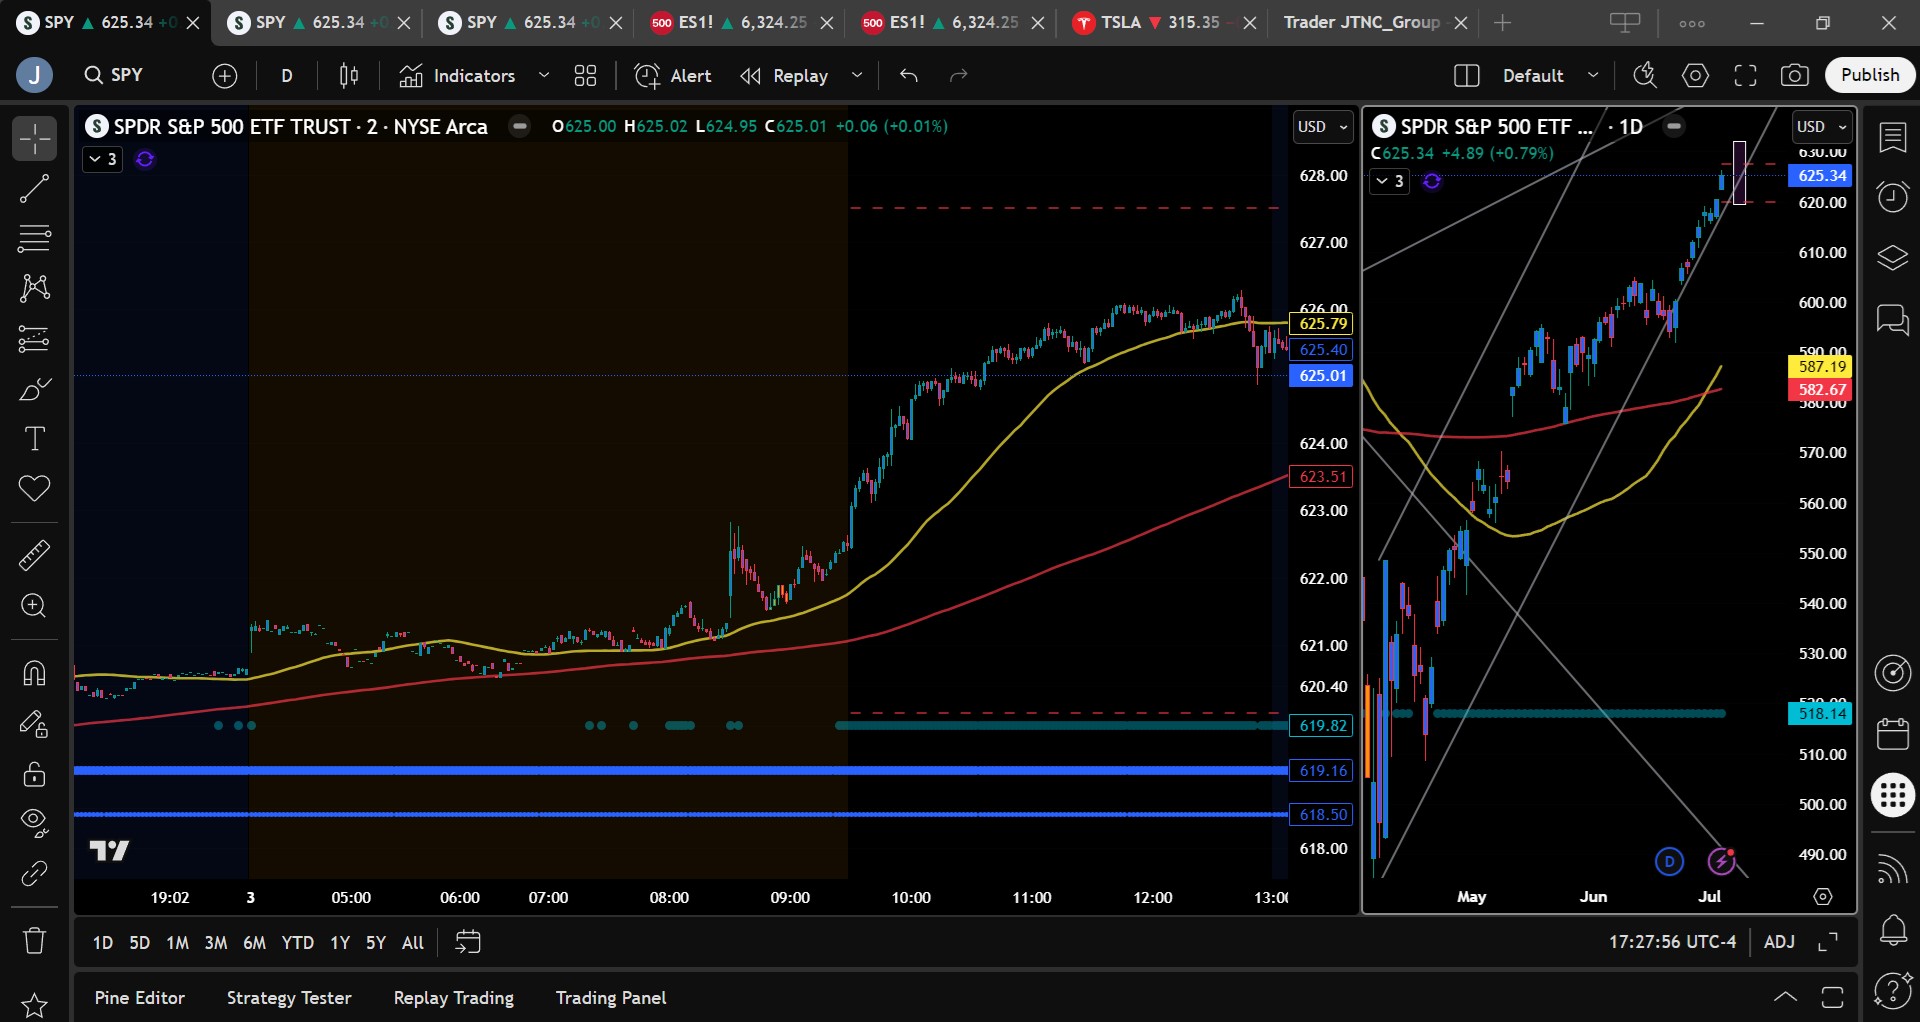The width and height of the screenshot is (1920, 1022).
Task: Undo the last chart action
Action: [908, 75]
